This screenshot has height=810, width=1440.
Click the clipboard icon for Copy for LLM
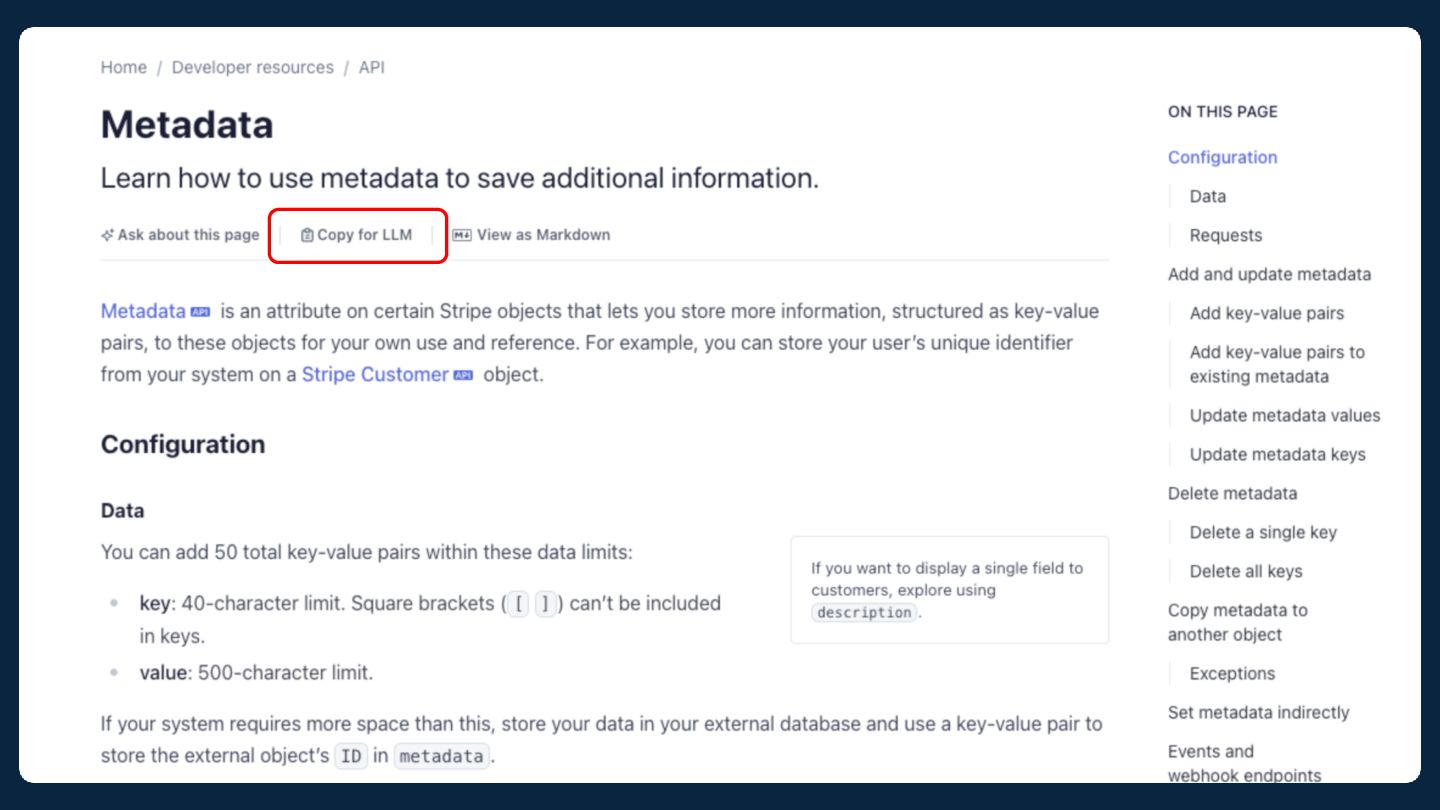click(307, 235)
